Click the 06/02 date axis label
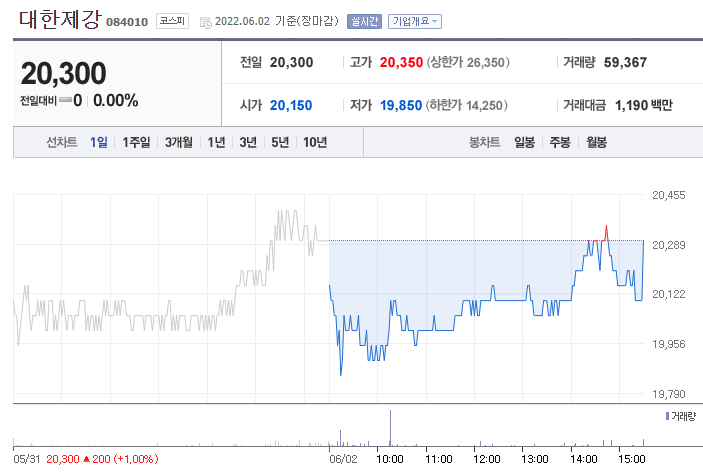Screen dimensions: 703x475 coord(343,459)
